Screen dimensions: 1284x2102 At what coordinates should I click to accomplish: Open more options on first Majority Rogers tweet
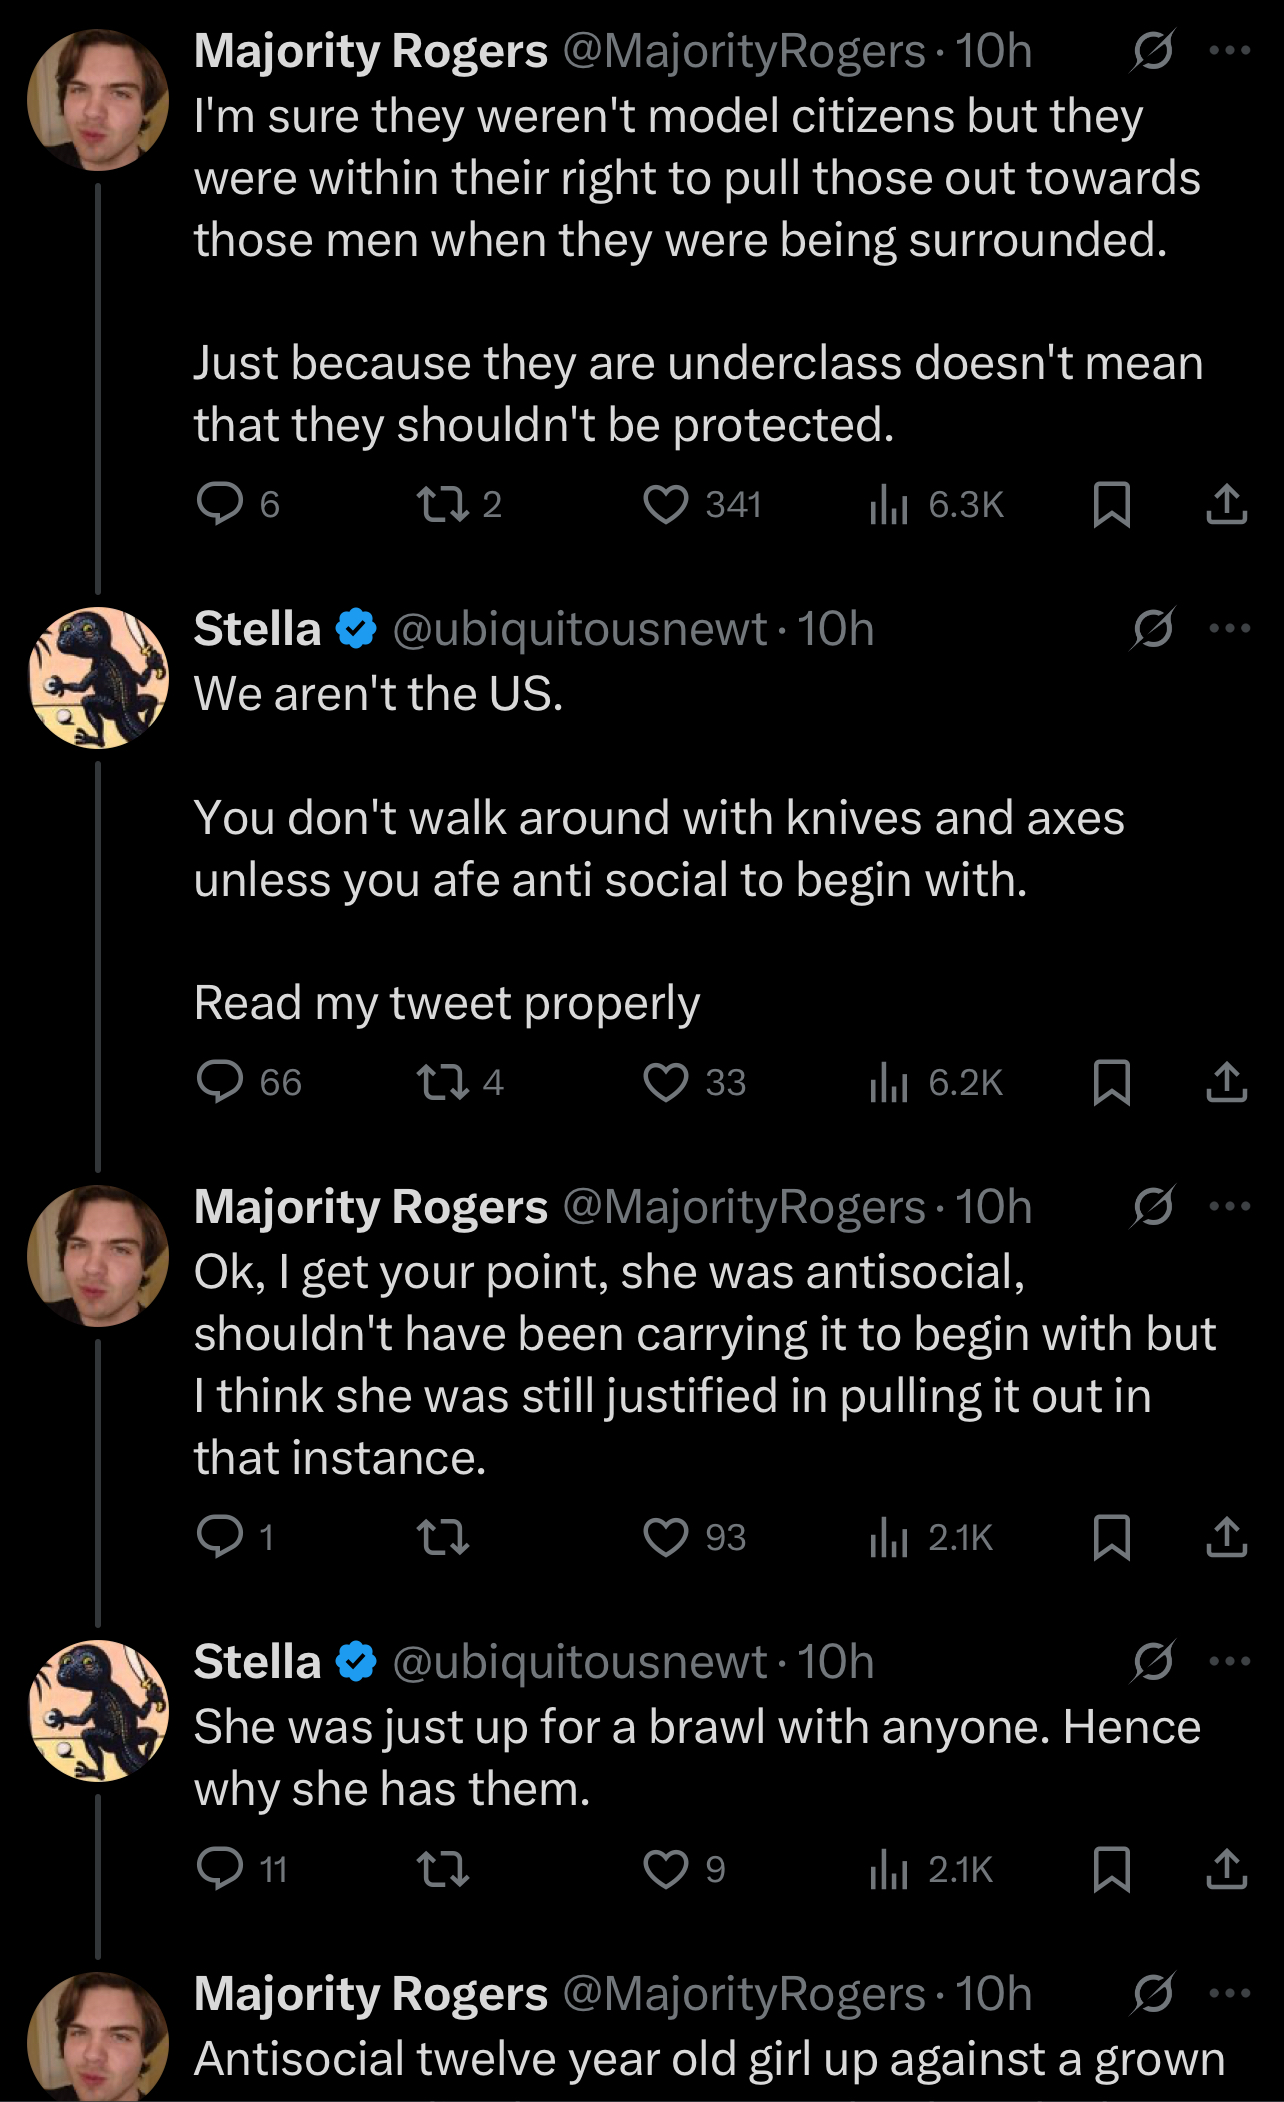click(x=1229, y=51)
